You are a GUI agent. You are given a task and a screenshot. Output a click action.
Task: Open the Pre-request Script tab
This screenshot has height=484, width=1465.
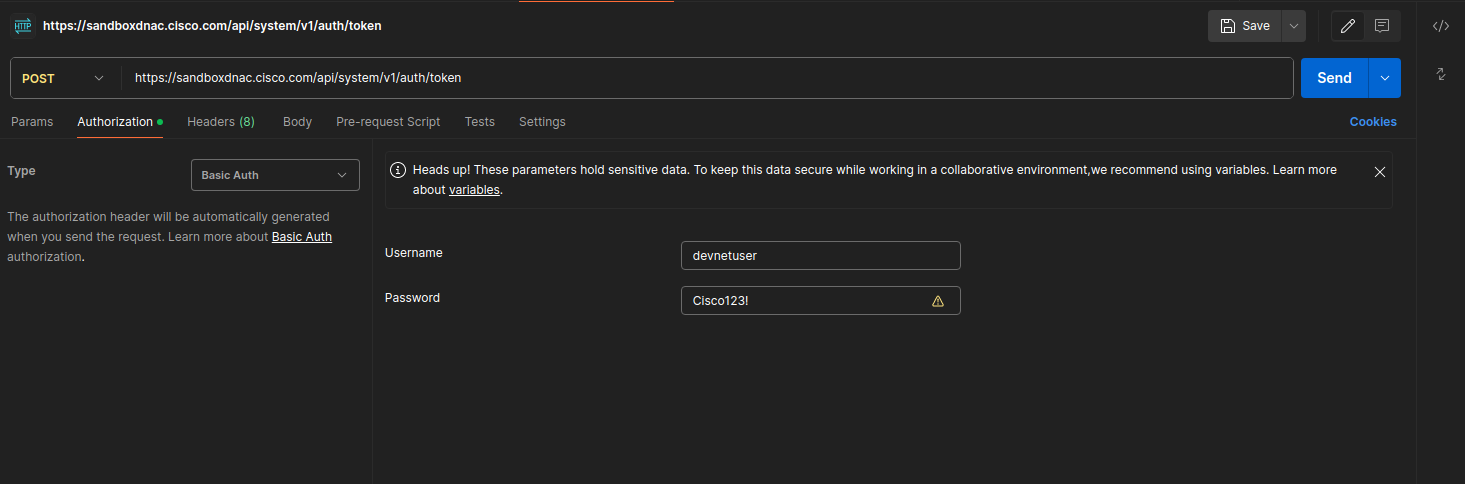[x=388, y=122]
